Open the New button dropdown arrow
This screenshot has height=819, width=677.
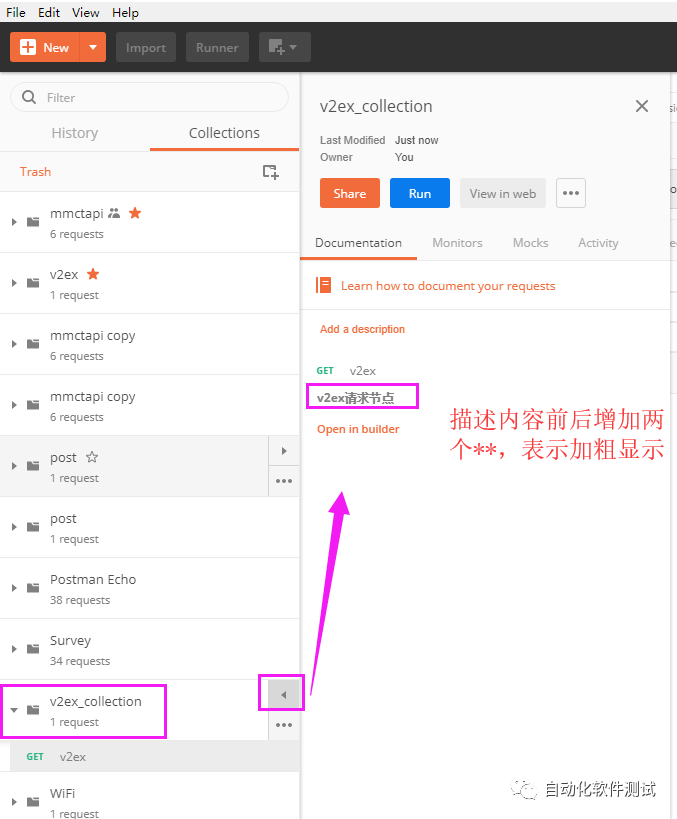click(x=93, y=47)
